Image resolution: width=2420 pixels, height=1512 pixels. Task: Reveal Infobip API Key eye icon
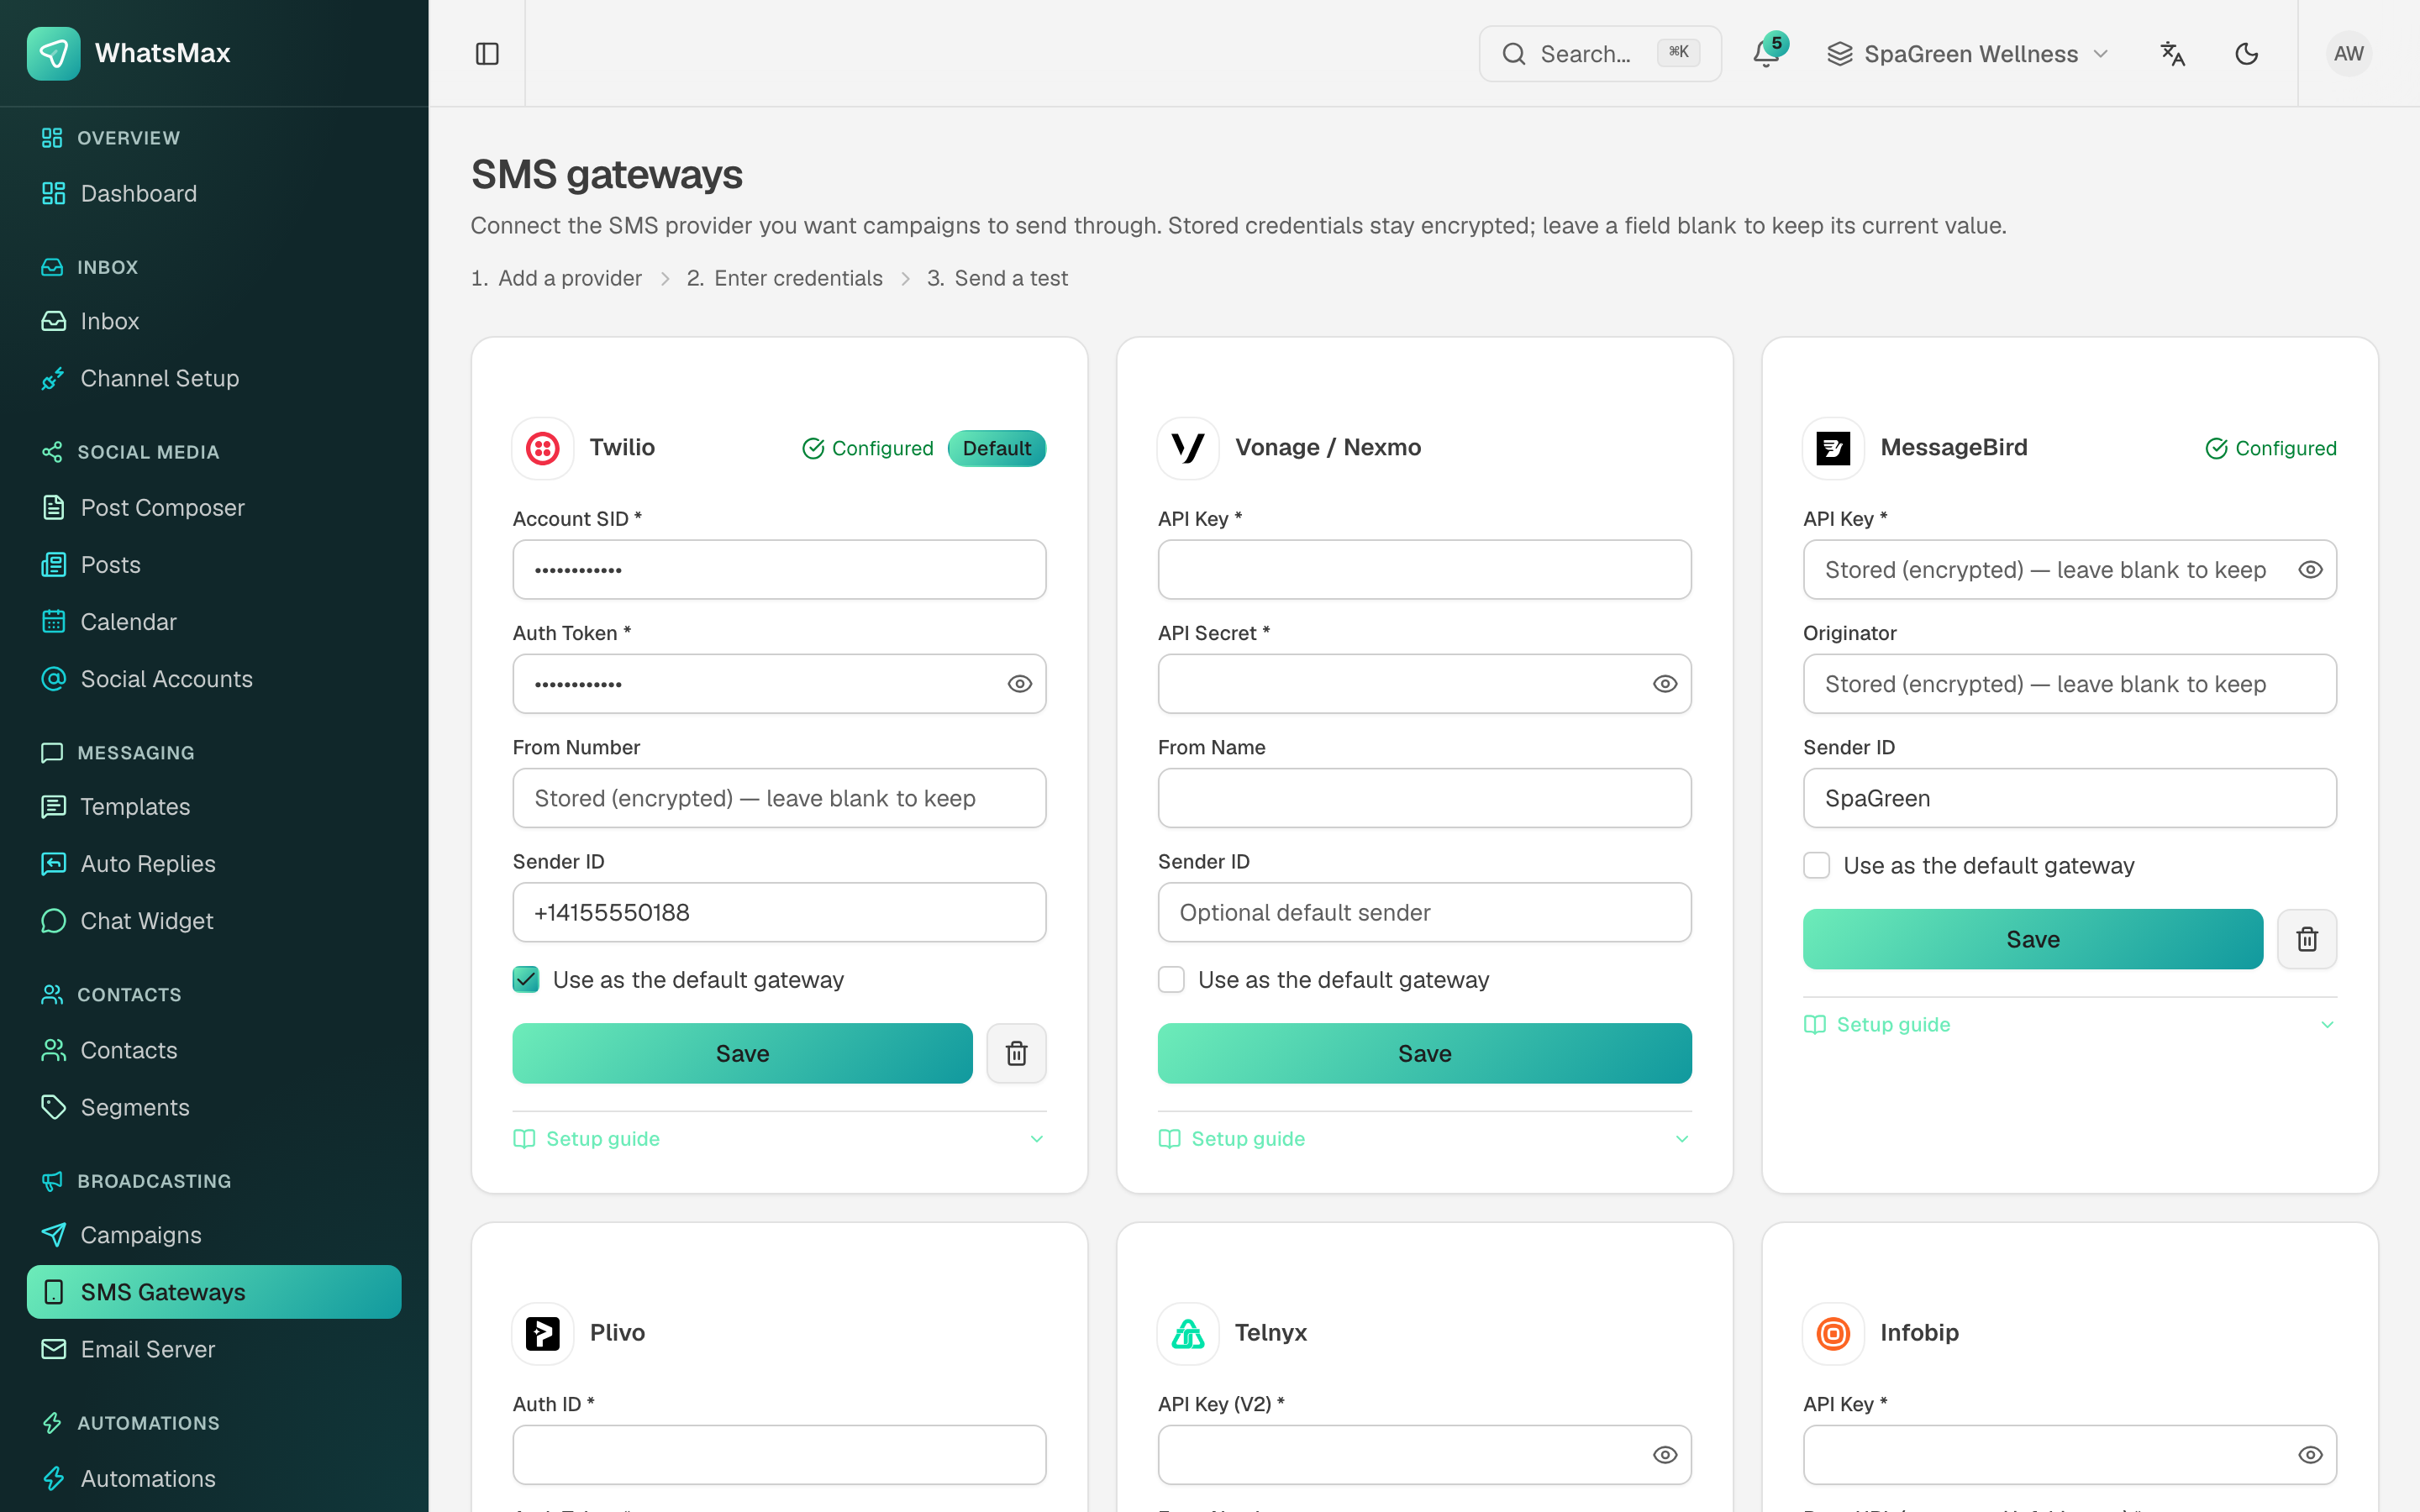[x=2309, y=1455]
